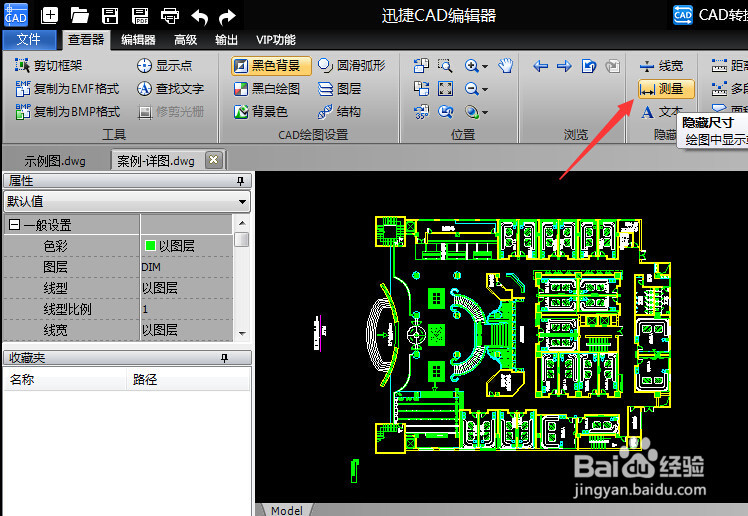Close the 案例-详图.dwg tab
Viewport: 748px width, 516px height.
tap(214, 160)
